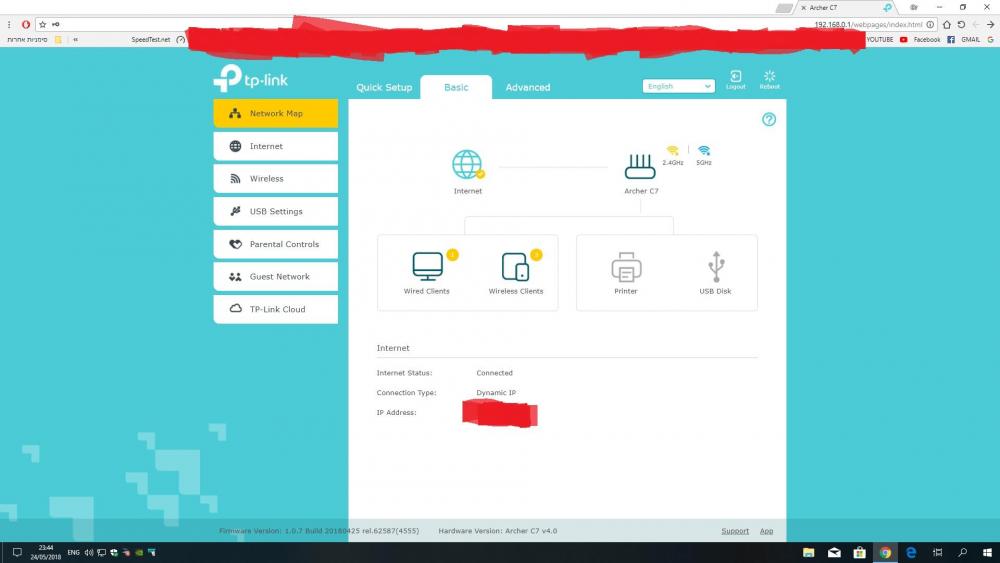Click the site info icon beside URL
The height and width of the screenshot is (563, 1000).
tap(930, 24)
